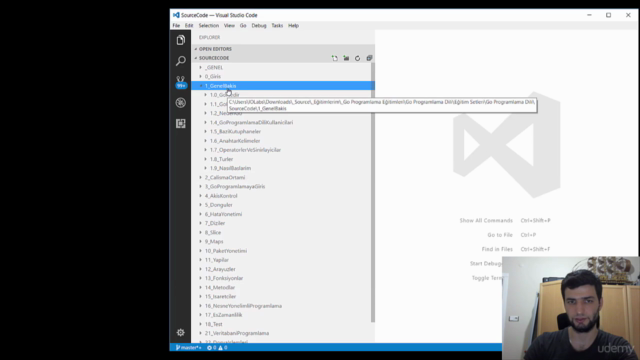Collapse the 1_GenelBakis folder

point(283,86)
